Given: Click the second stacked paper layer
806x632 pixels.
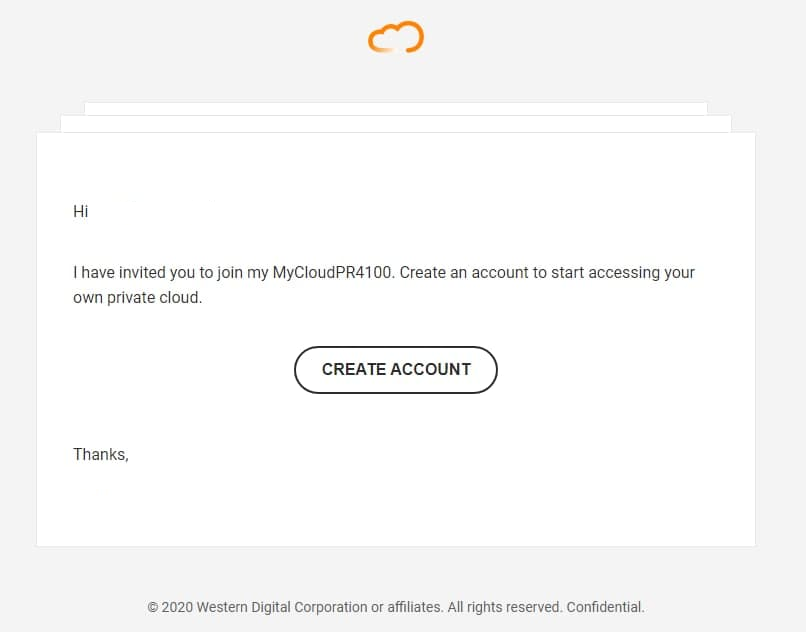Looking at the screenshot, I should click(x=396, y=124).
